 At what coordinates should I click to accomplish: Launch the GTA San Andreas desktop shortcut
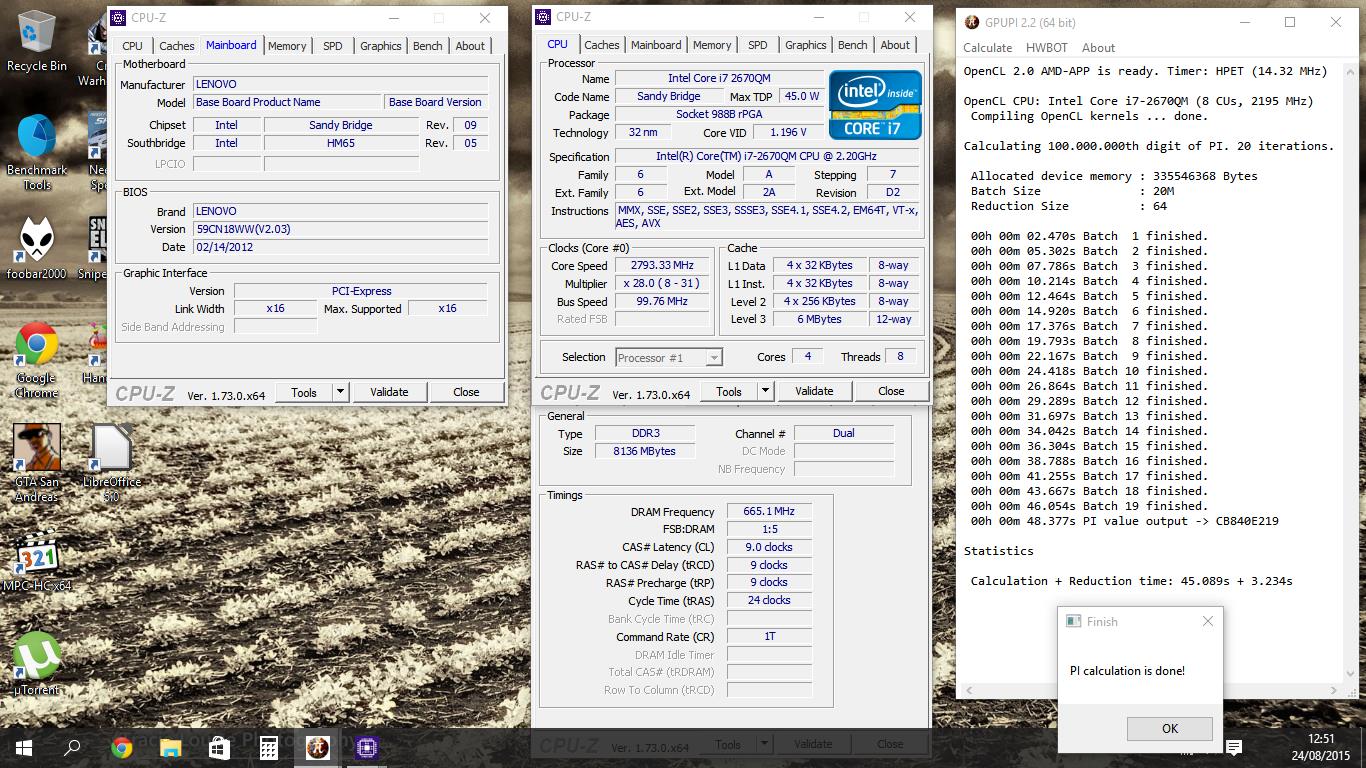pyautogui.click(x=37, y=462)
